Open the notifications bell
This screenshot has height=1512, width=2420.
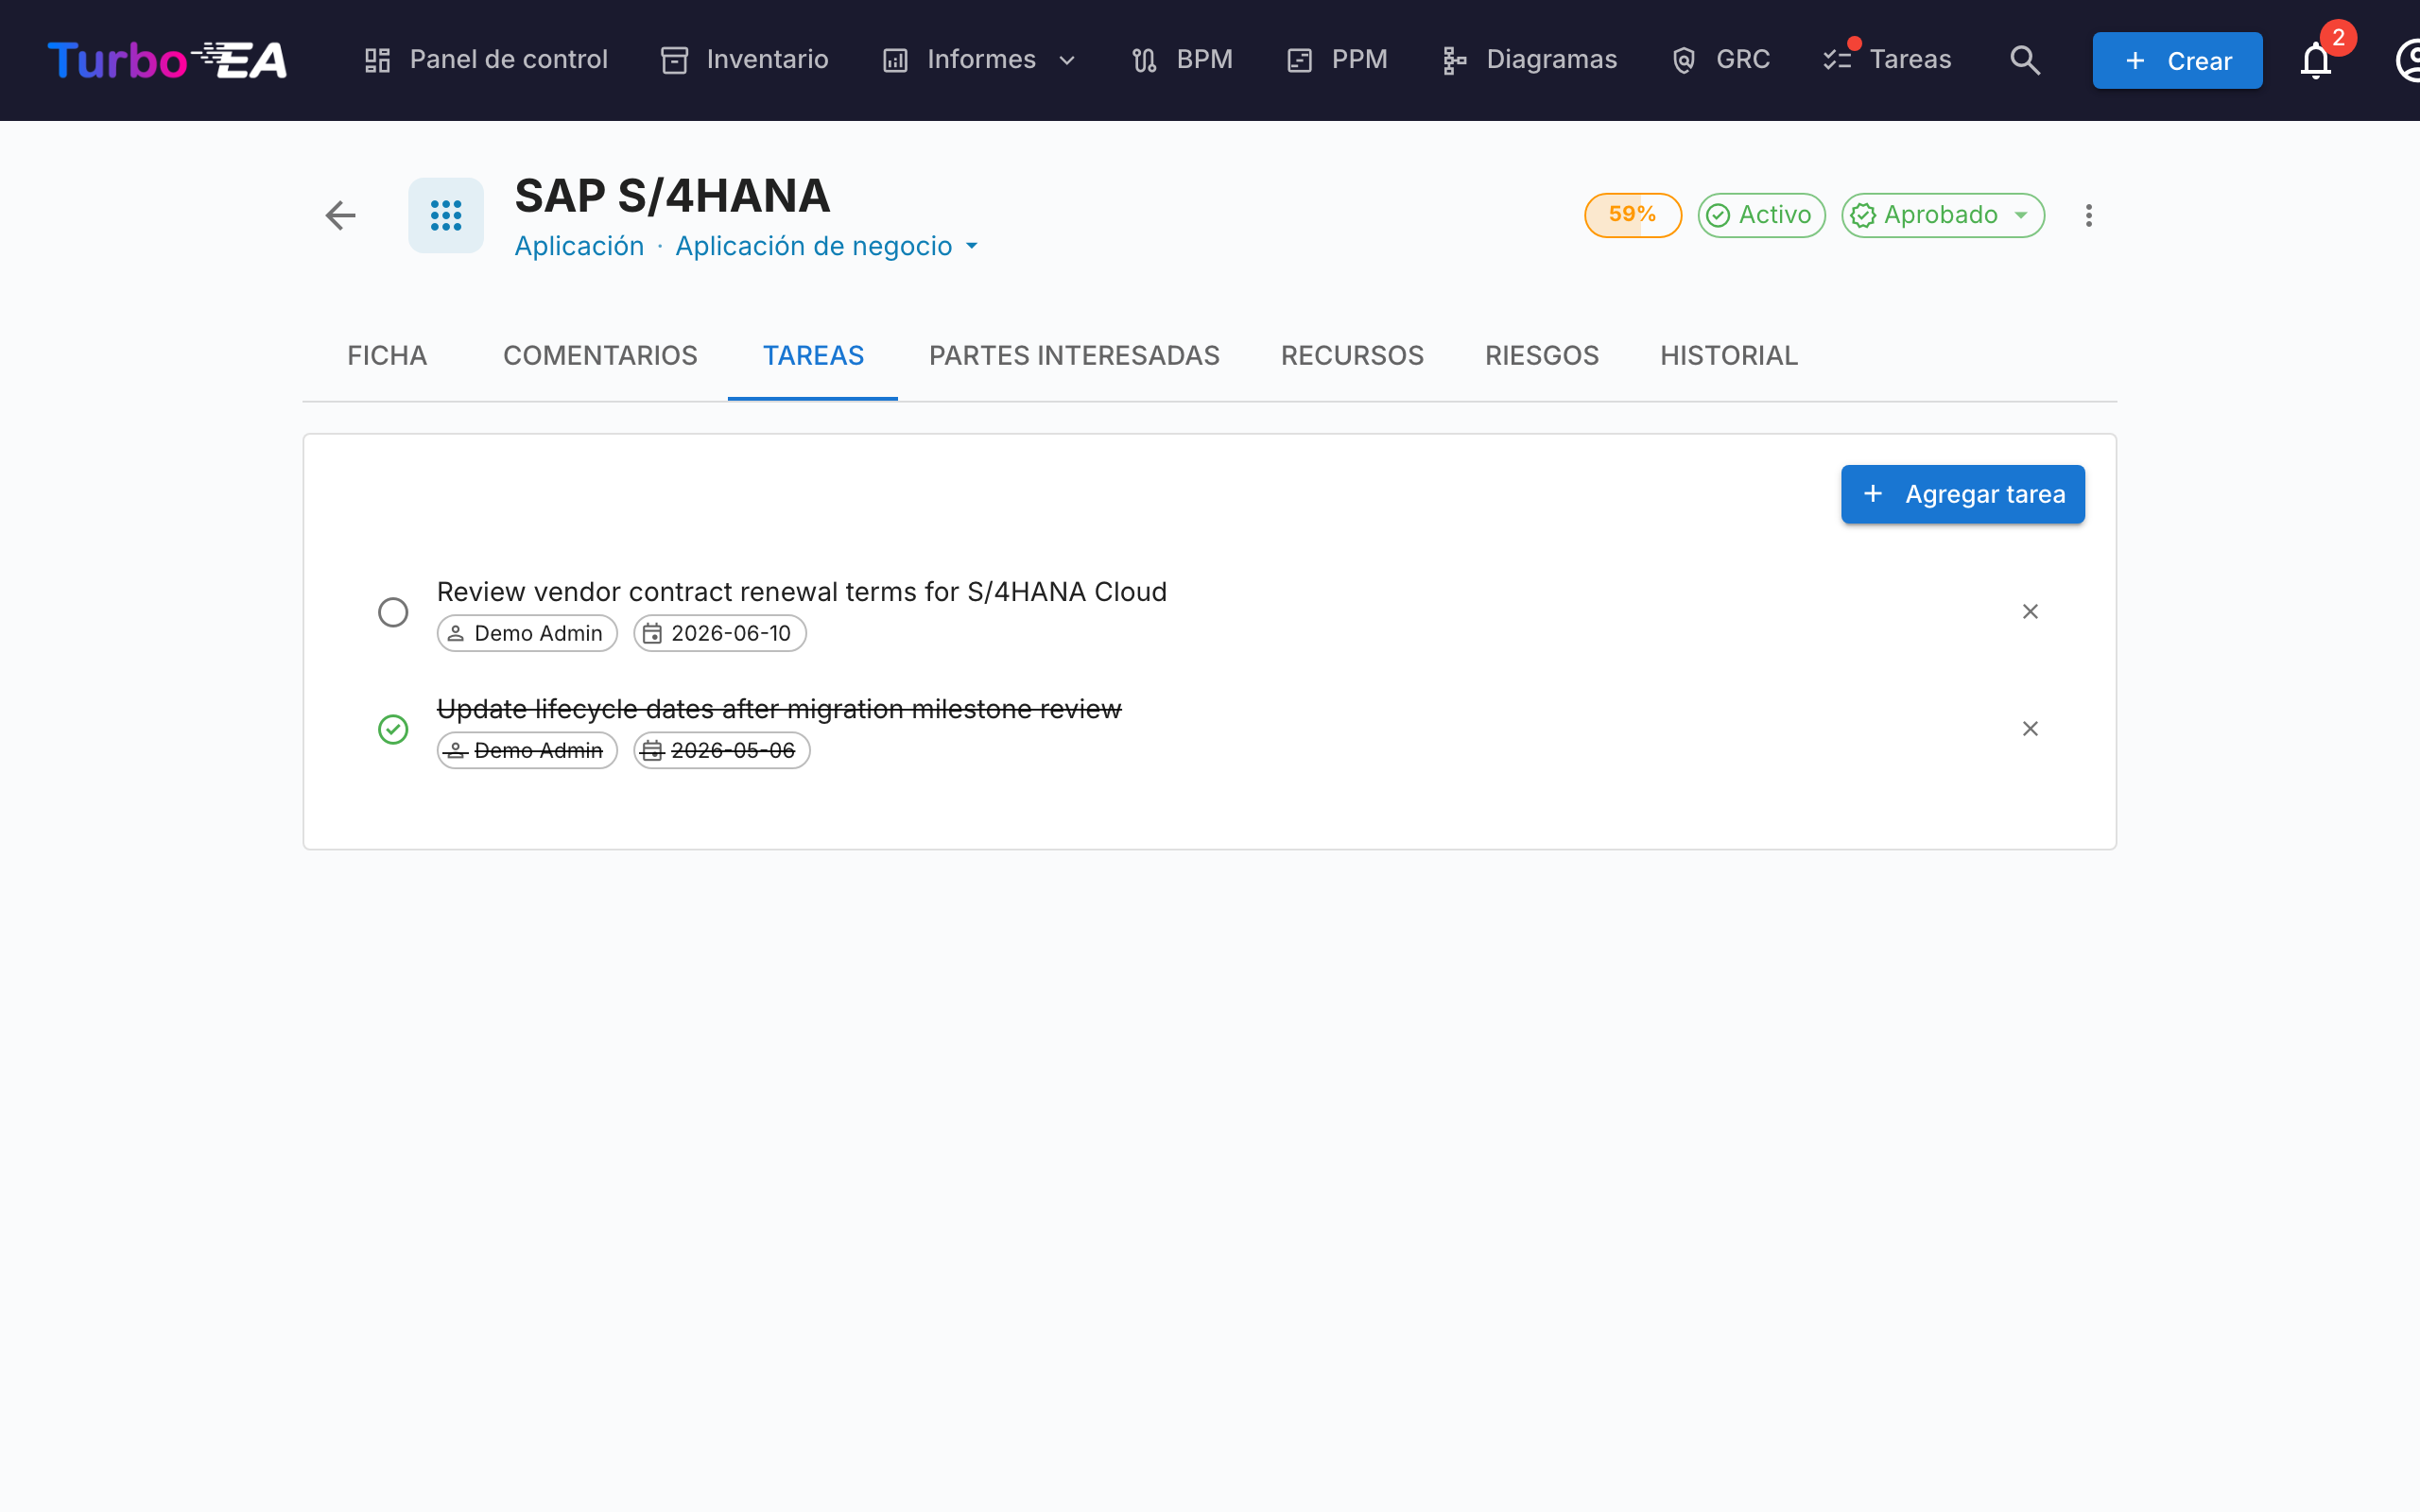click(x=2316, y=60)
